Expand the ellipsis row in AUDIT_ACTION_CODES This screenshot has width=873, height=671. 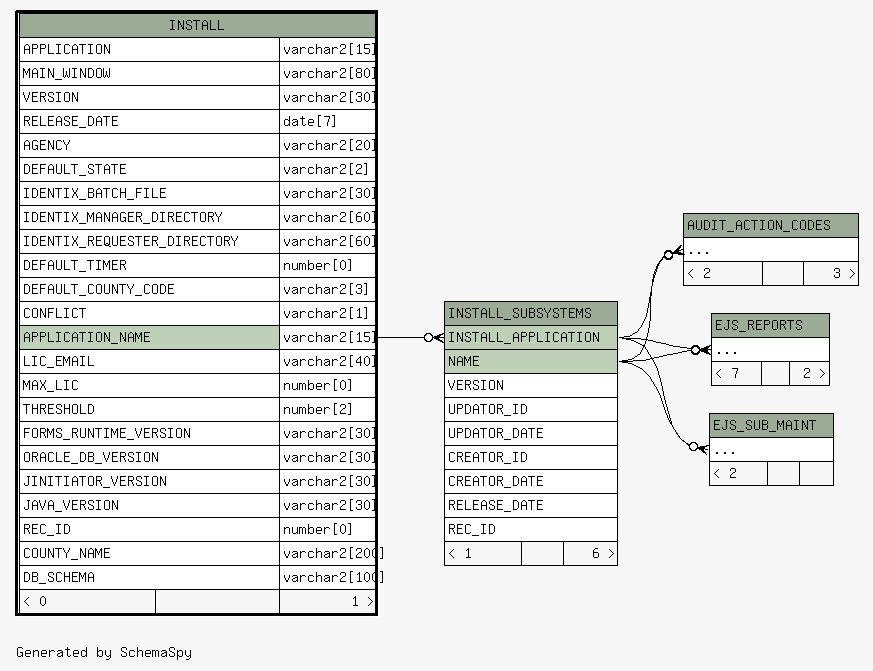click(x=770, y=250)
